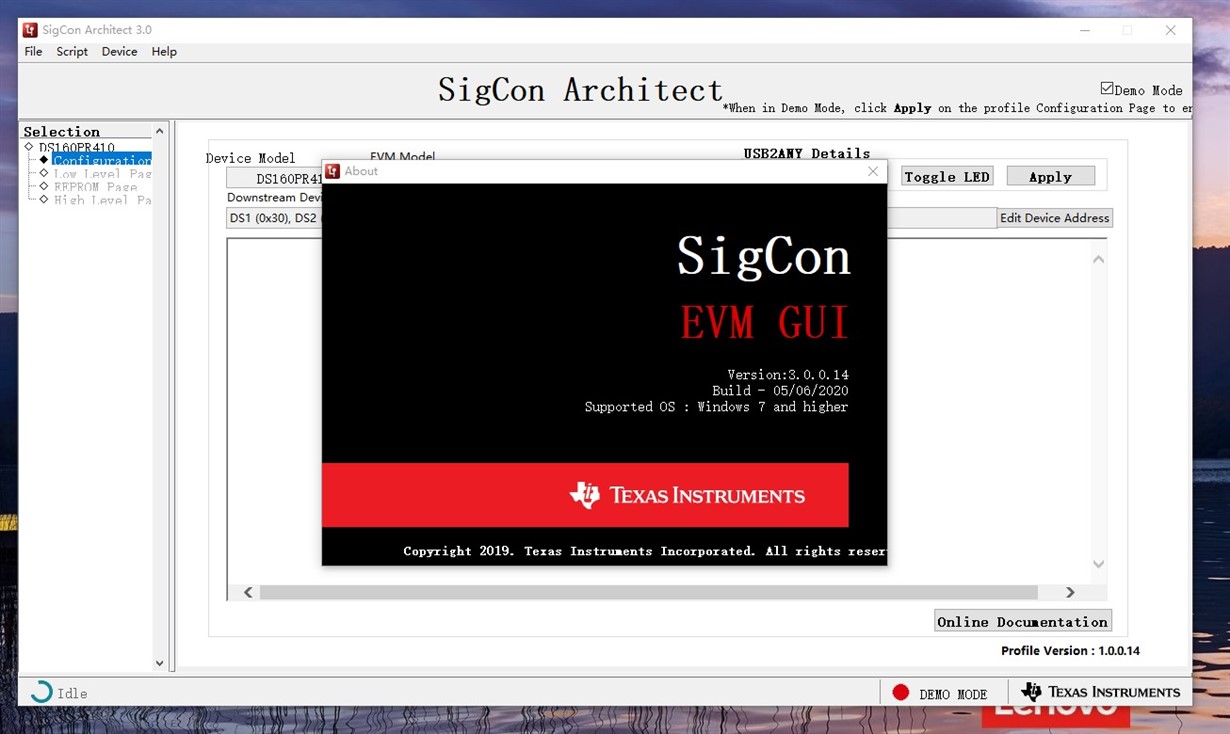Click the Idle status spinner icon
Image resolution: width=1230 pixels, height=734 pixels.
coord(41,692)
